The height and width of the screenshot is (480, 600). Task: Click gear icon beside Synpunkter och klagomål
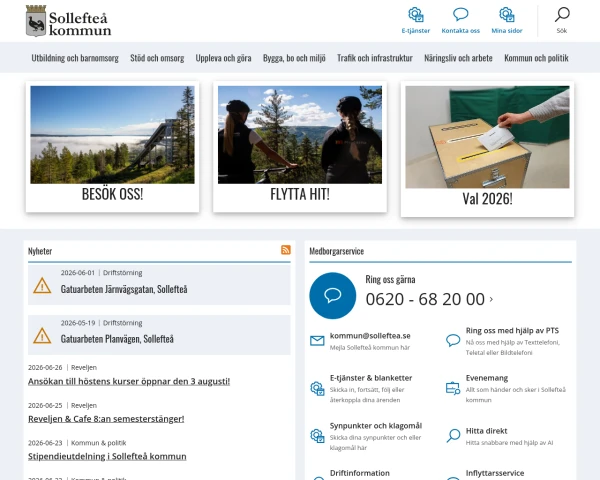pyautogui.click(x=317, y=436)
